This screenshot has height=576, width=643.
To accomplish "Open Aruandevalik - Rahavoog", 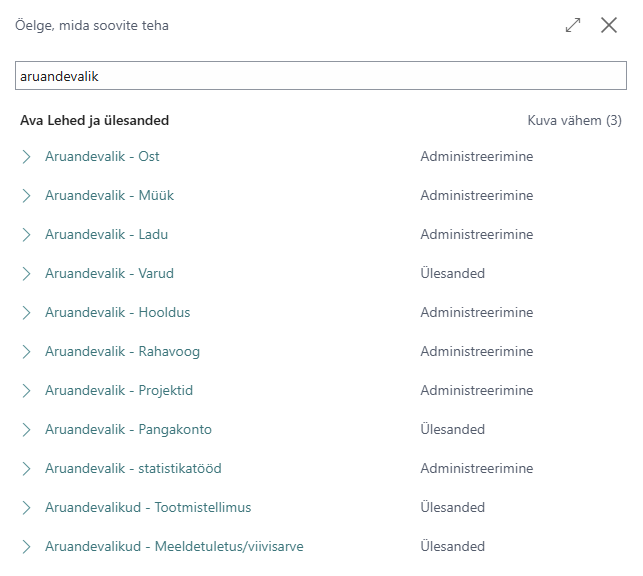I will point(123,351).
